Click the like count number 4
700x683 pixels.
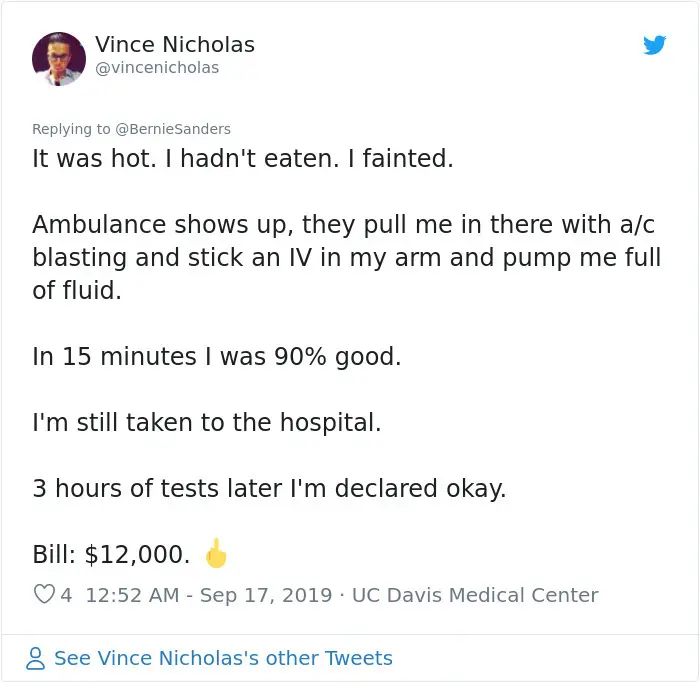(66, 595)
